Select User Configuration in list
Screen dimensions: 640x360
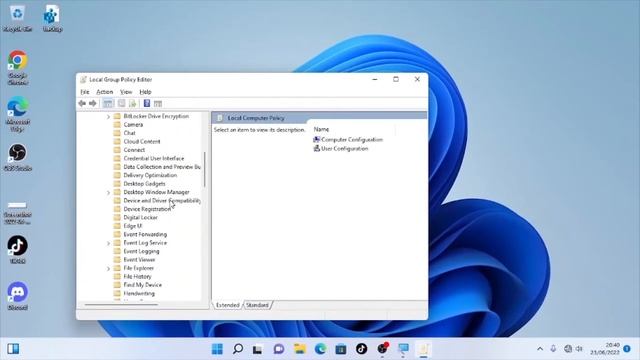[x=341, y=149]
